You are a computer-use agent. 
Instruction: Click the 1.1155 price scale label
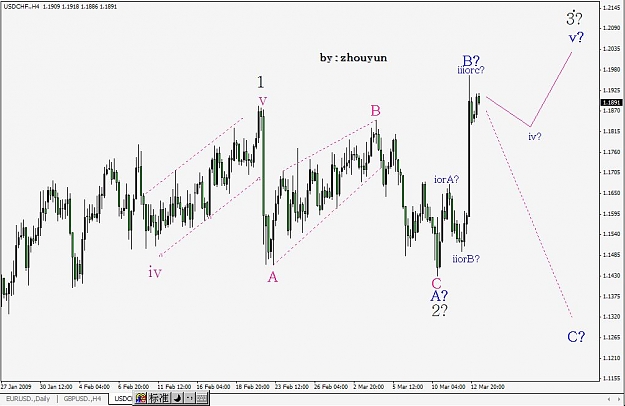click(x=611, y=379)
